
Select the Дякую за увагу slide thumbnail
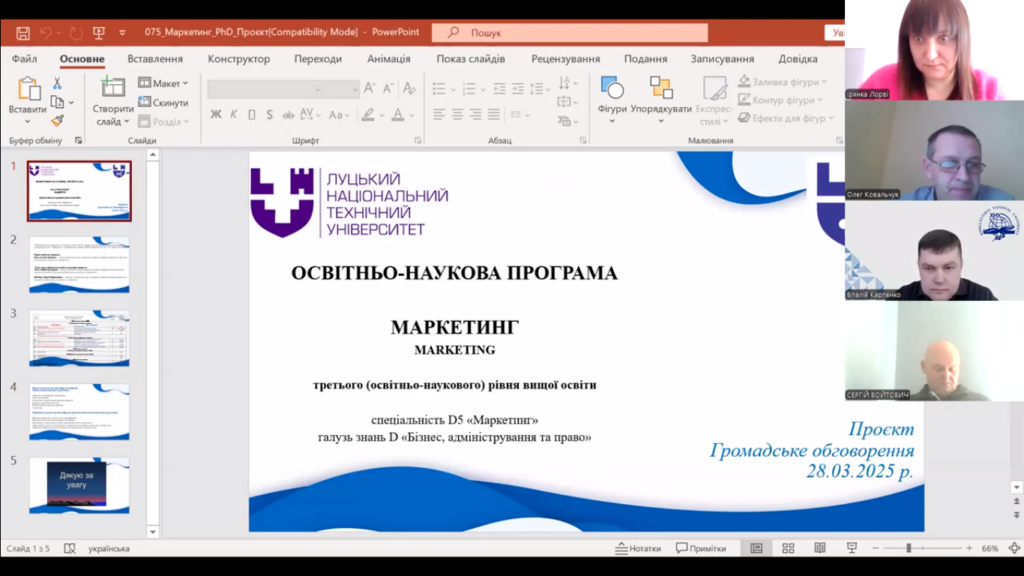click(x=79, y=485)
